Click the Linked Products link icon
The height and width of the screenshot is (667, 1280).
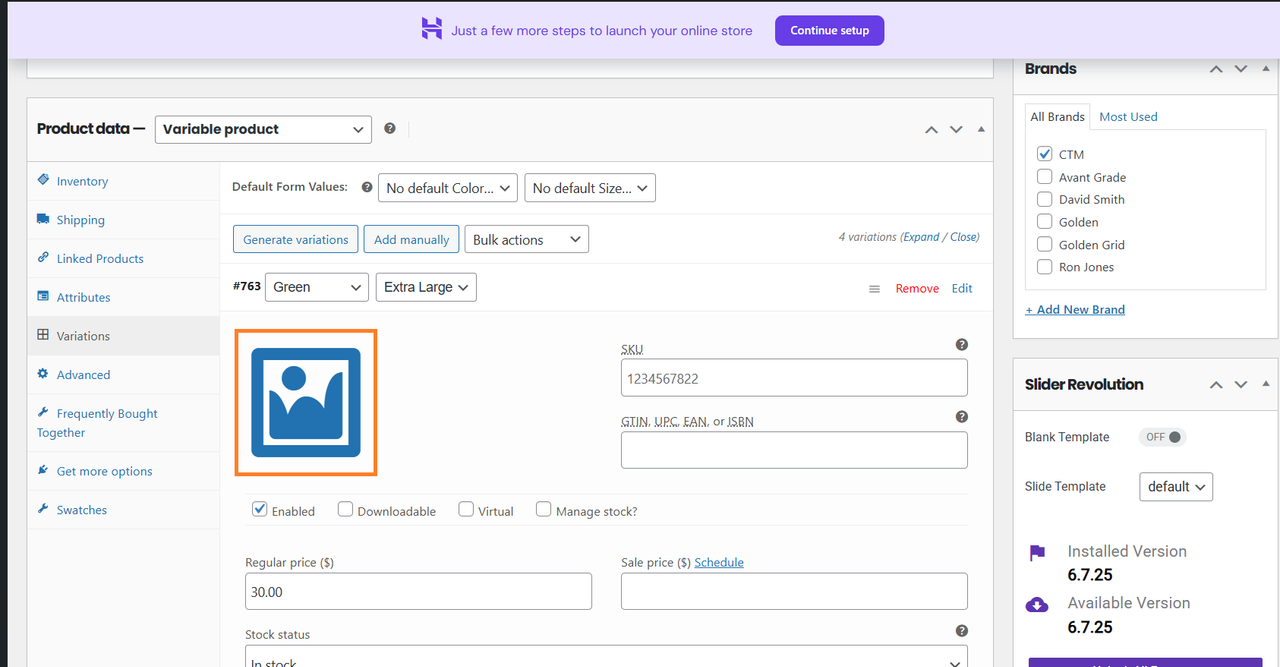[43, 257]
